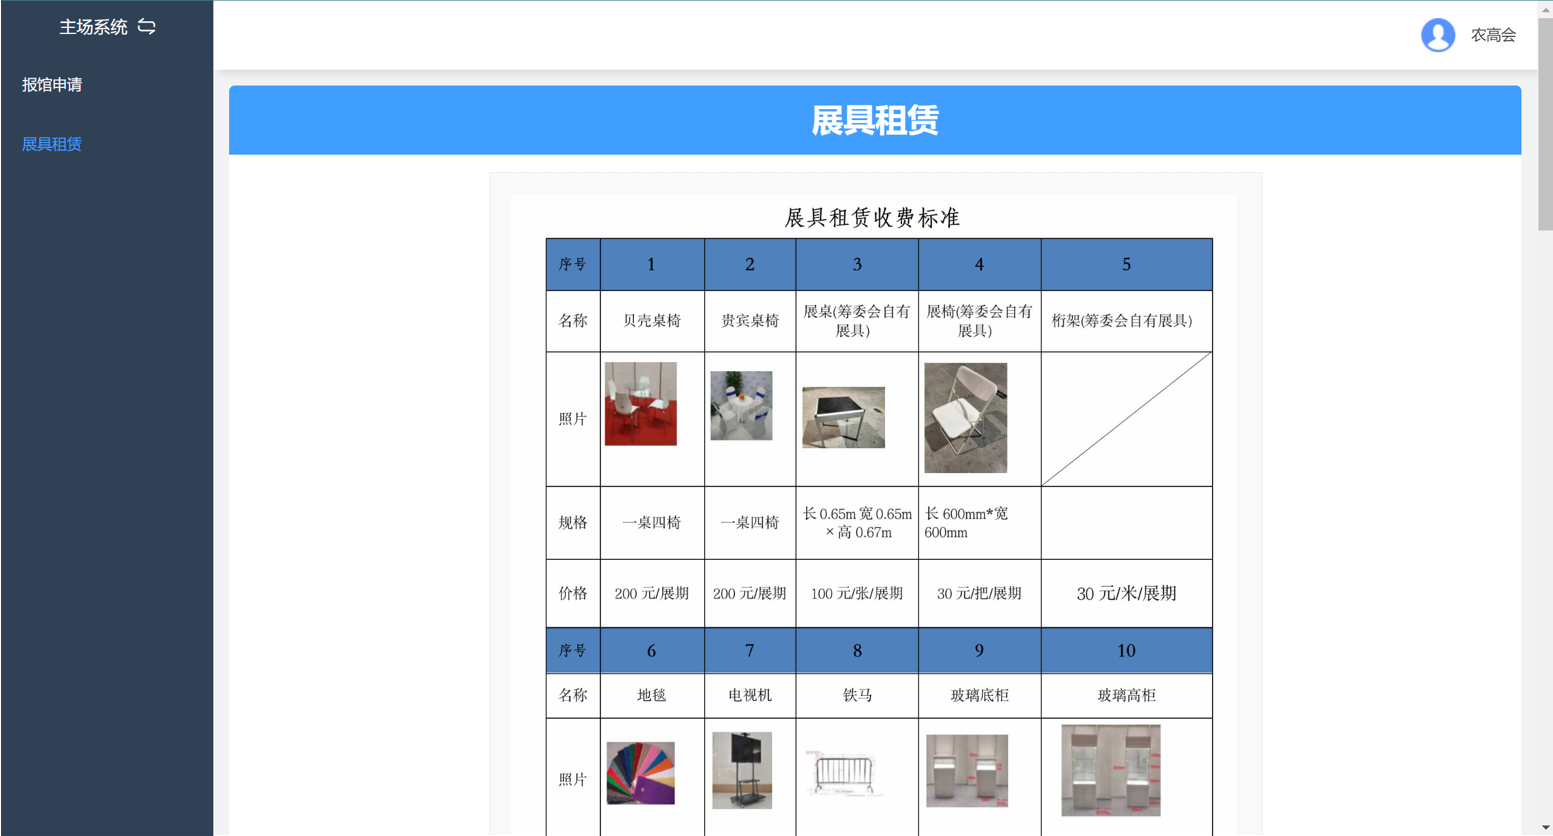Click column header number 5
Image resolution: width=1553 pixels, height=836 pixels.
click(x=1126, y=265)
